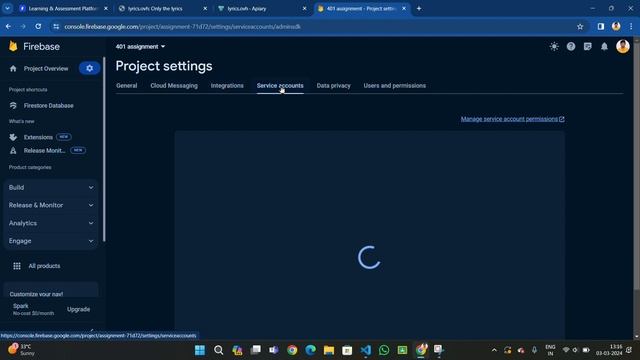Screen dimensions: 640x360
Task: Click the ENG IN language indicator
Action: point(550,350)
